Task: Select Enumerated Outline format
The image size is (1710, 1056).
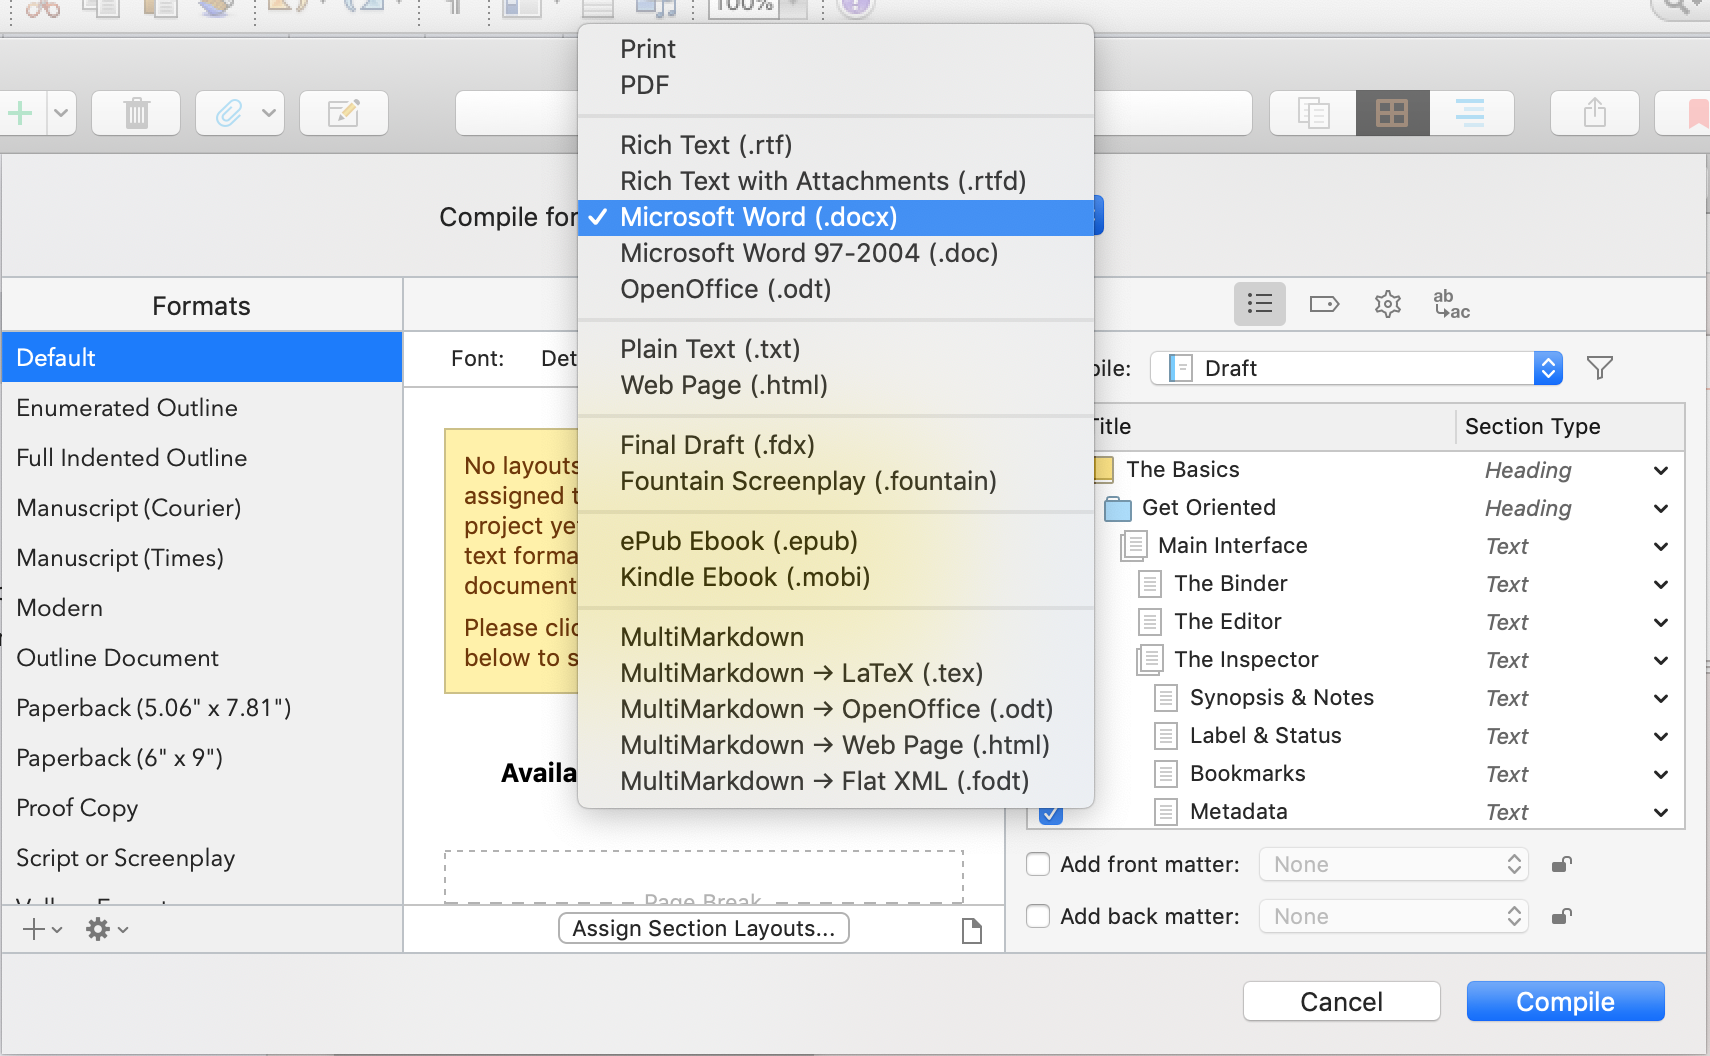Action: (202, 407)
